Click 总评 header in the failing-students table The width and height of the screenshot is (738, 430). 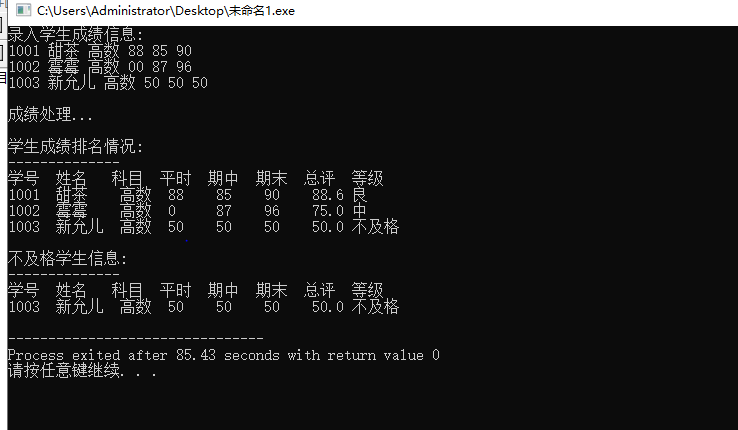click(x=319, y=290)
